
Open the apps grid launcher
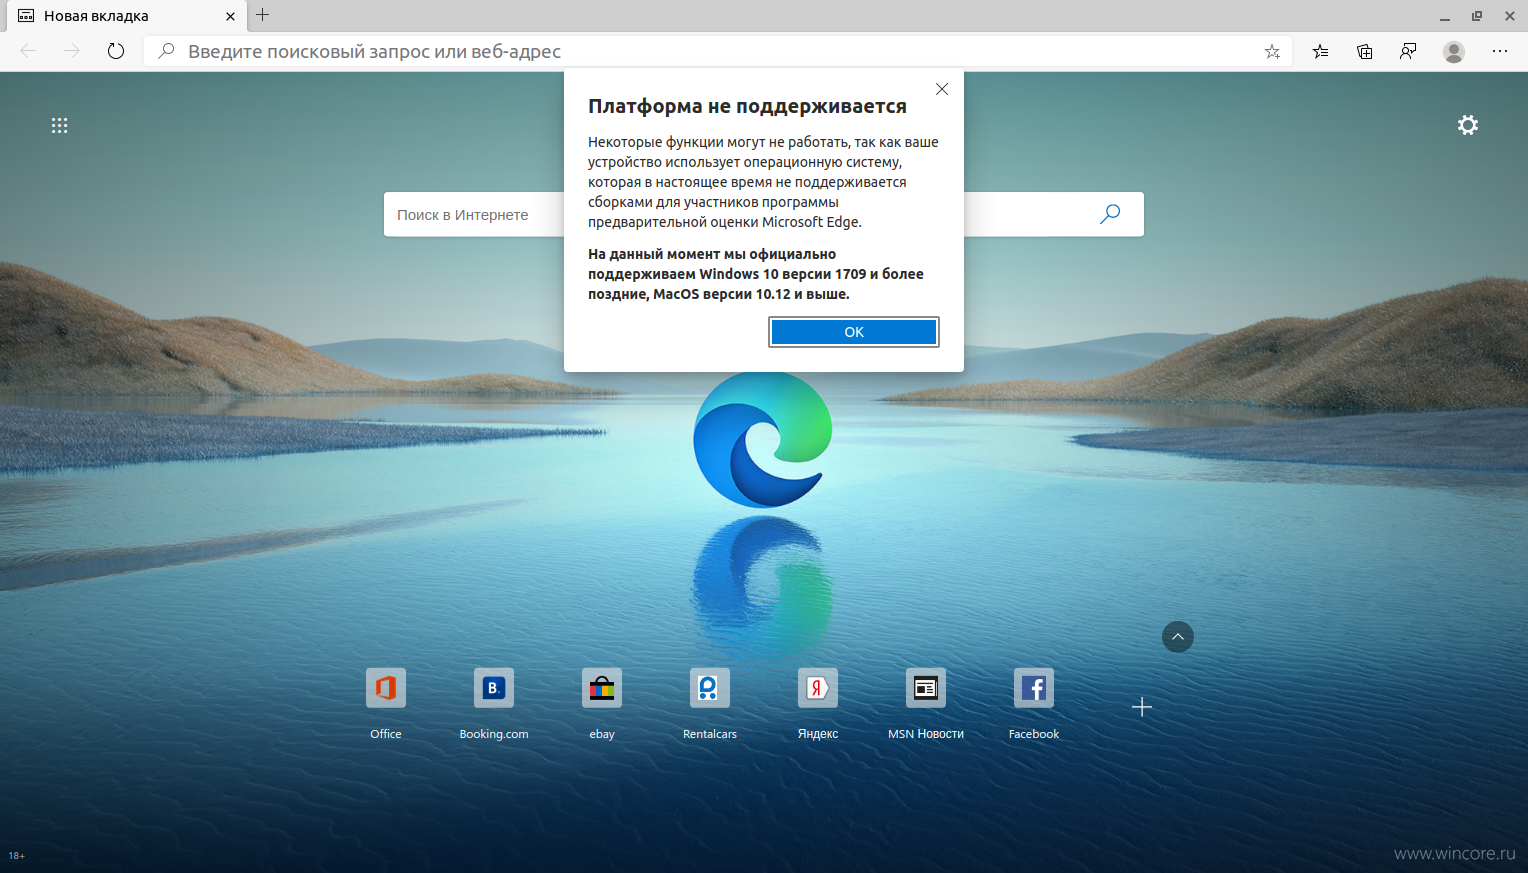click(60, 125)
